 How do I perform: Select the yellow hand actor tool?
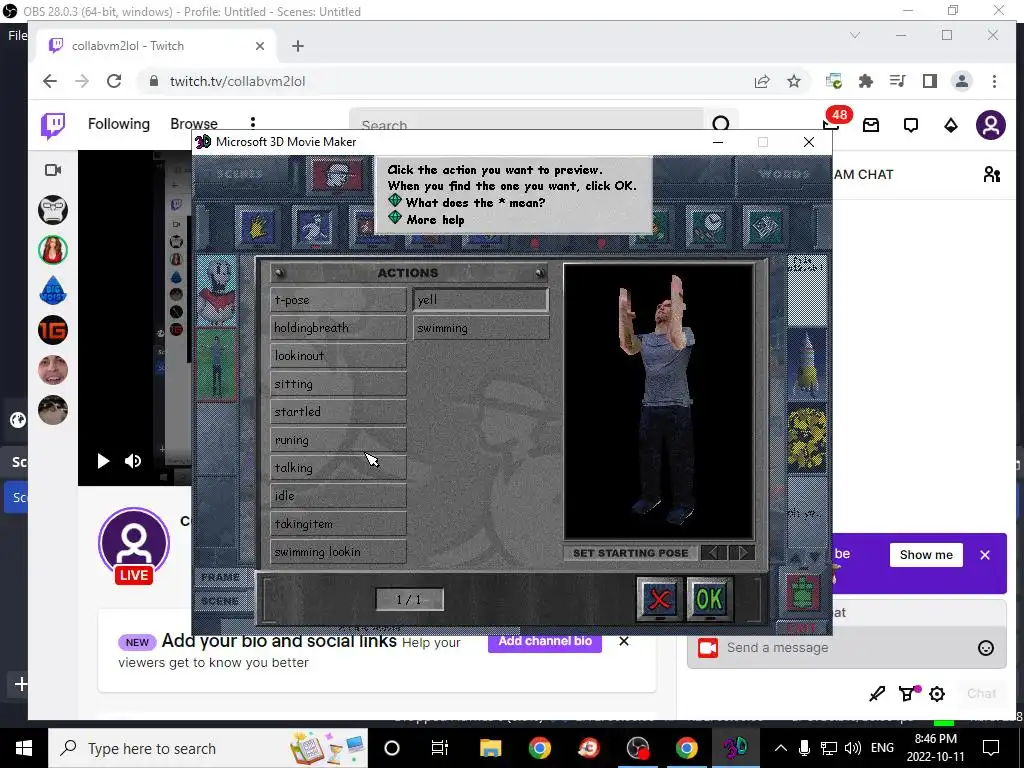pos(257,227)
